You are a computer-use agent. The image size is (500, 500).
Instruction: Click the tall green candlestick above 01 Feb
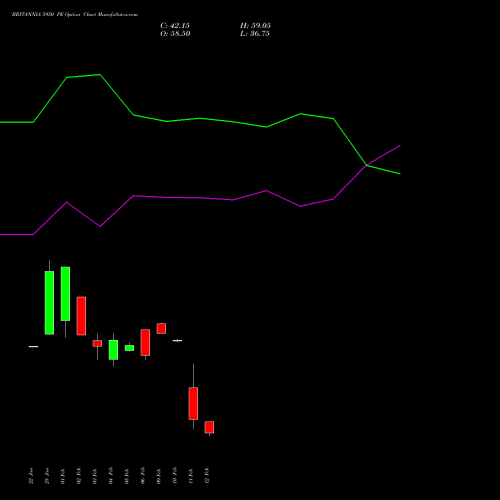click(65, 294)
